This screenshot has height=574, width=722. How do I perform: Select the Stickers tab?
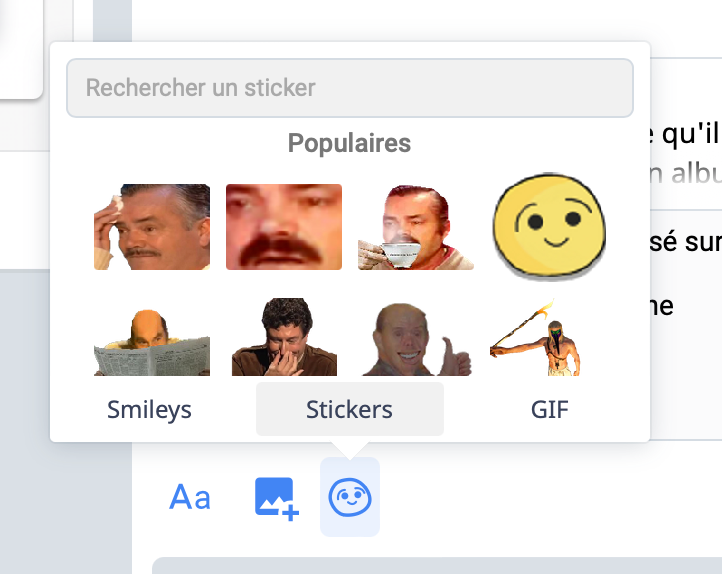(x=350, y=409)
